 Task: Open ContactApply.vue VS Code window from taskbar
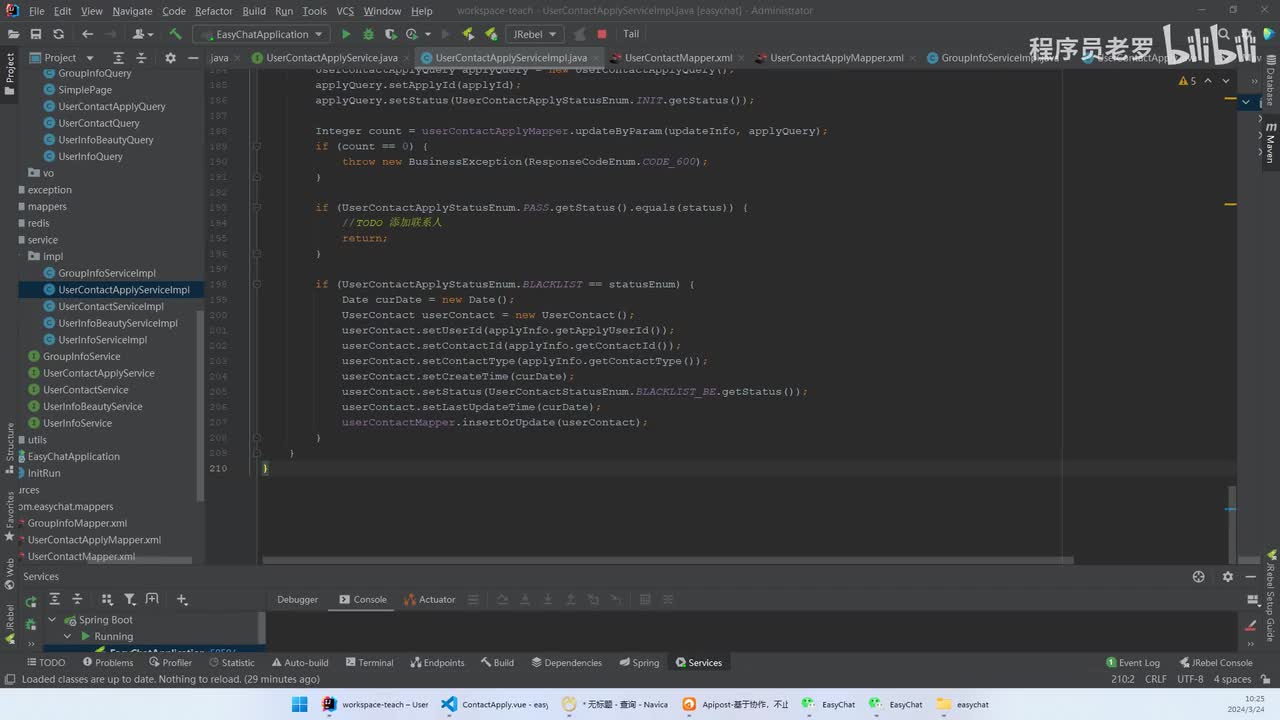pyautogui.click(x=495, y=704)
